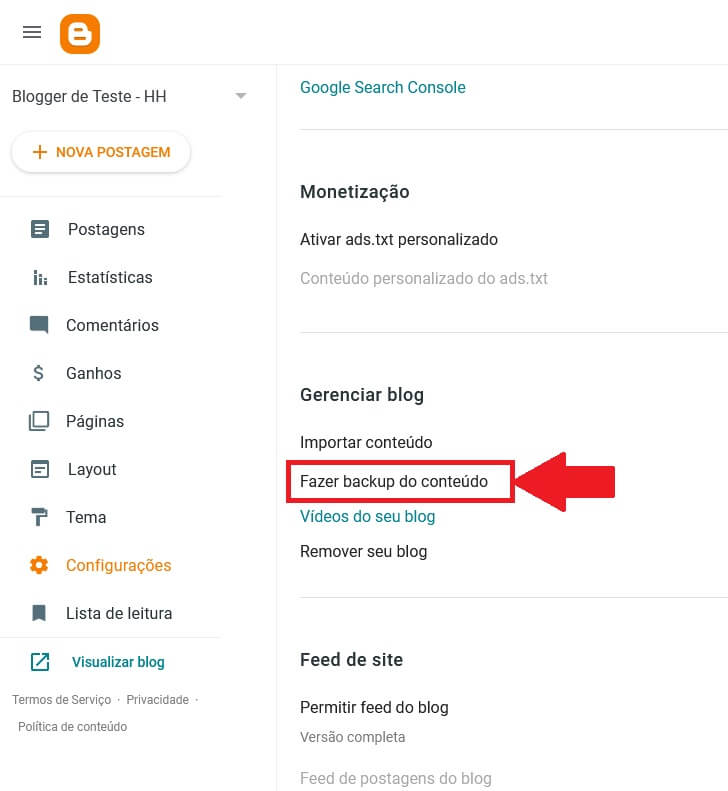Viewport: 728px width, 791px height.
Task: Open the Lista de leitura bookmark icon
Action: click(39, 613)
